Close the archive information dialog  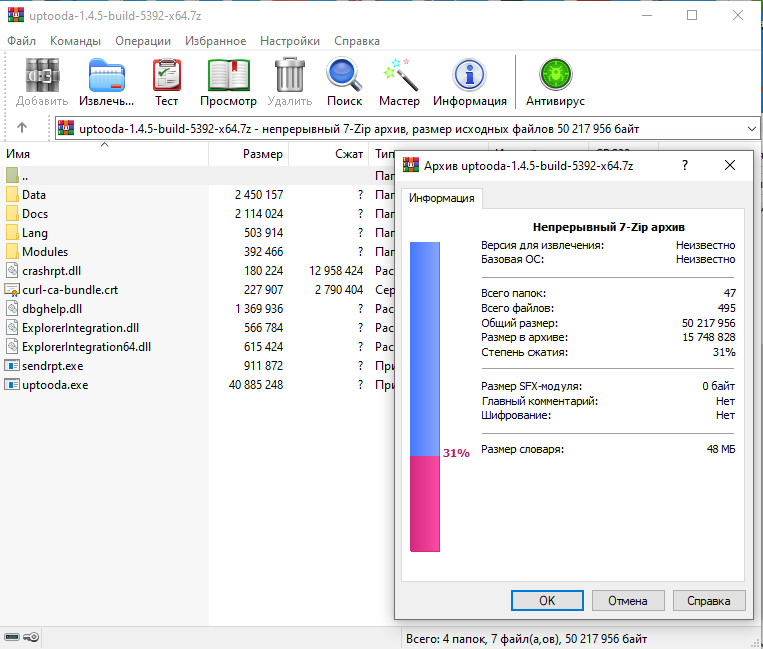[x=730, y=165]
